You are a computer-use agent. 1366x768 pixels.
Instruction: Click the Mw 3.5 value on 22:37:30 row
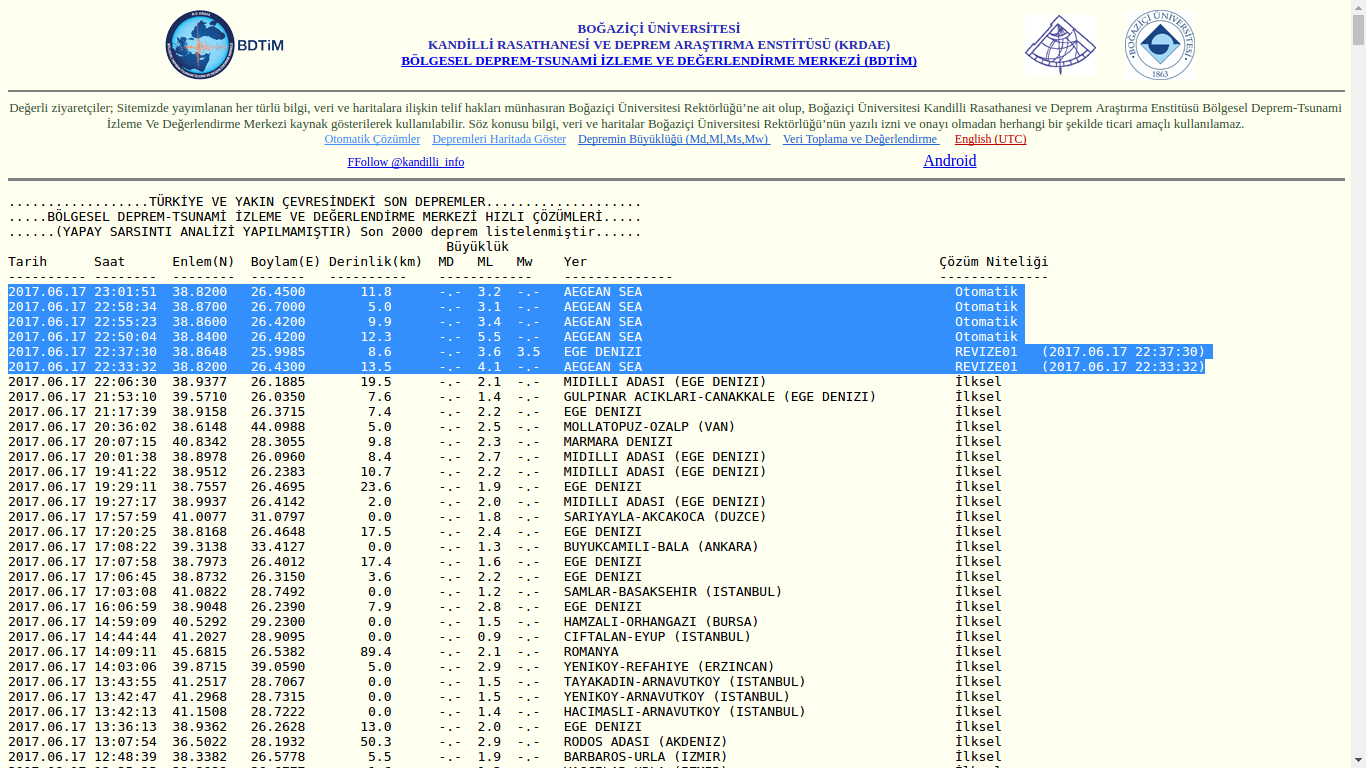pos(528,352)
